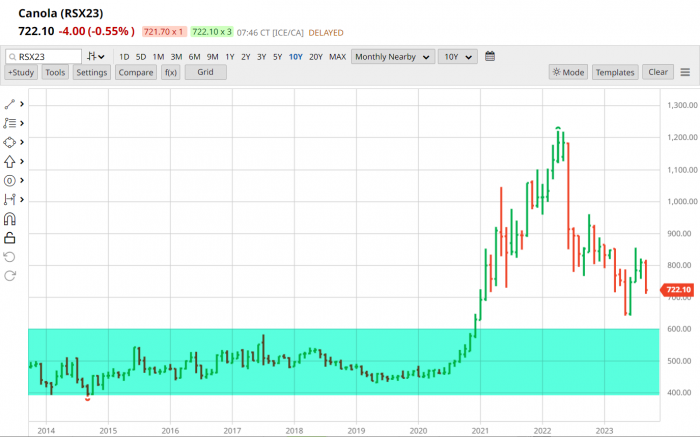
Task: Click the ask quote 722.10 x 3
Action: (212, 32)
